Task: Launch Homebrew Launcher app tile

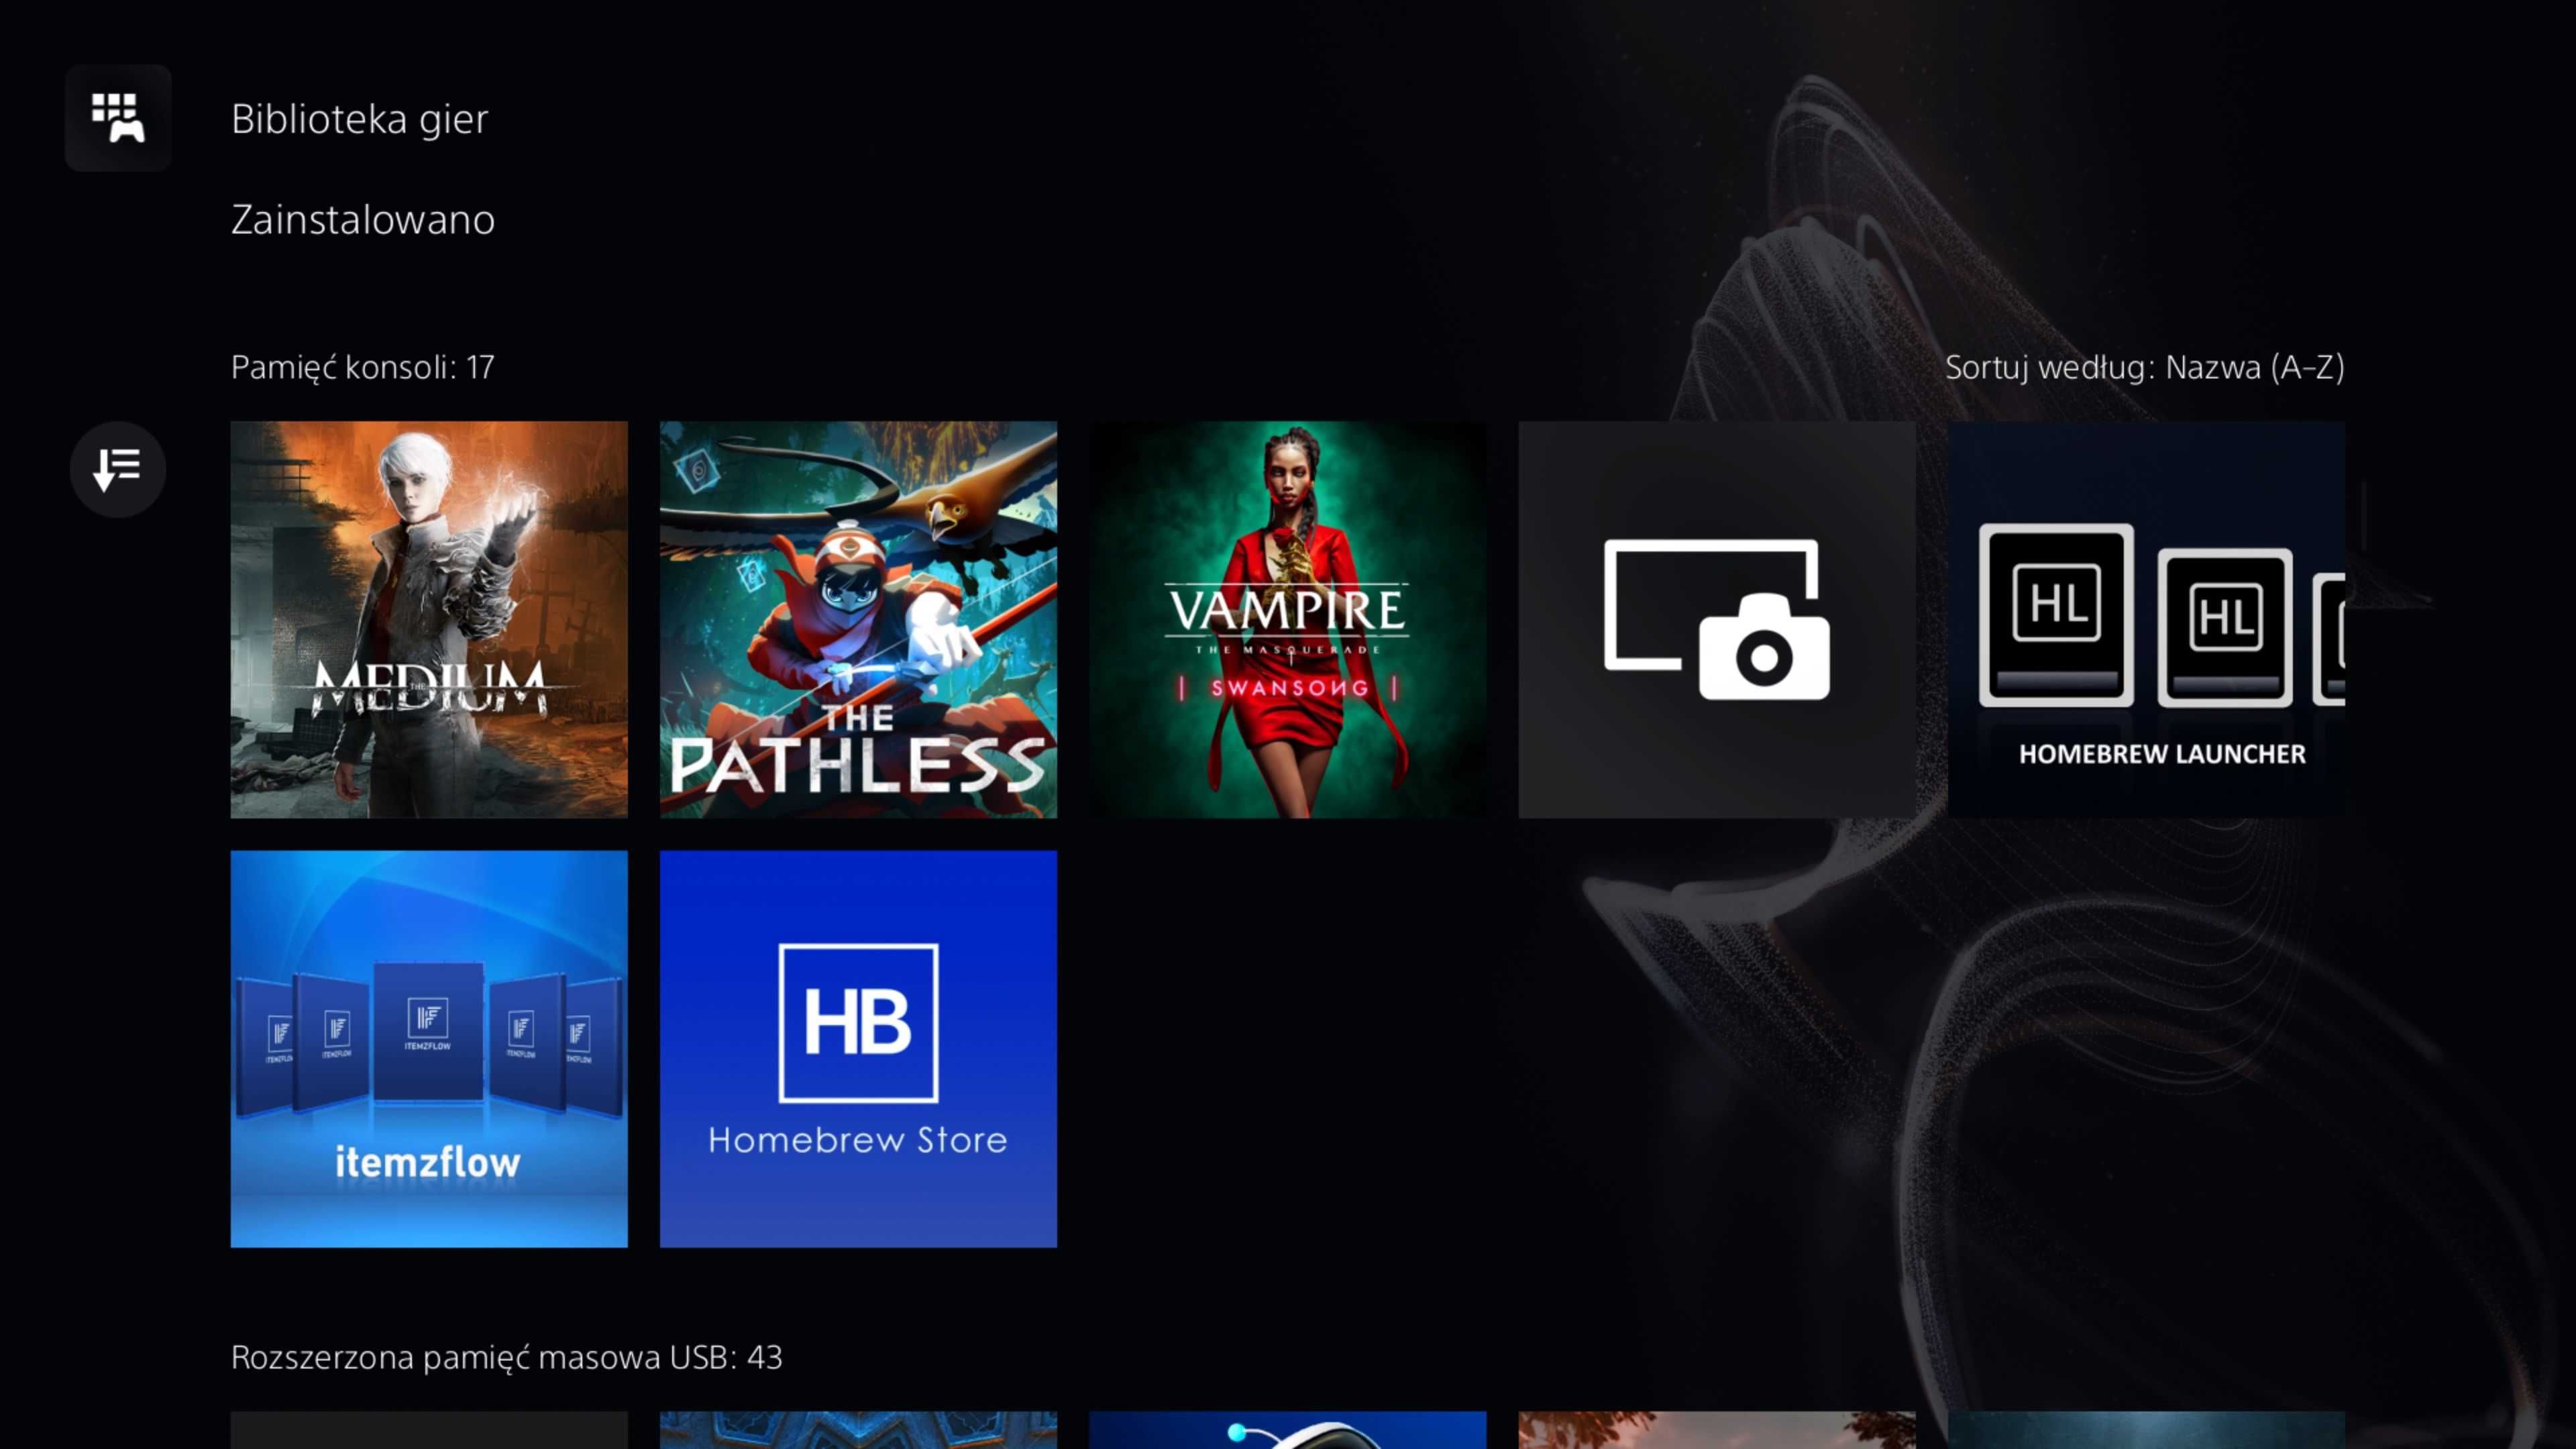Action: pyautogui.click(x=2146, y=619)
